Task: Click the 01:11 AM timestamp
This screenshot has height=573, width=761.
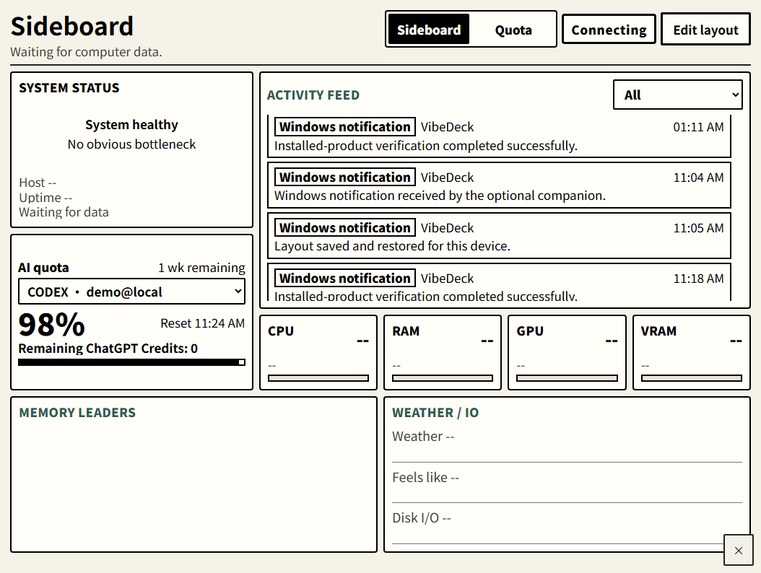Action: pyautogui.click(x=698, y=127)
